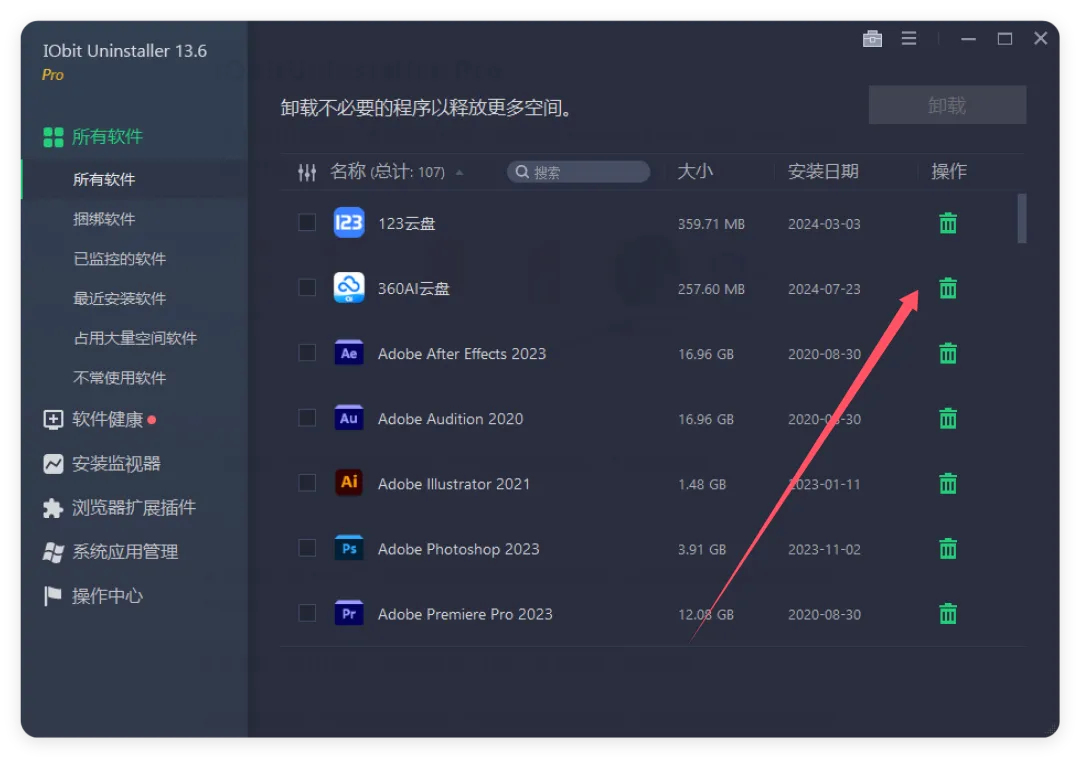This screenshot has height=758, width=1080.
Task: Click the Illustrator Ai icon
Action: [349, 483]
